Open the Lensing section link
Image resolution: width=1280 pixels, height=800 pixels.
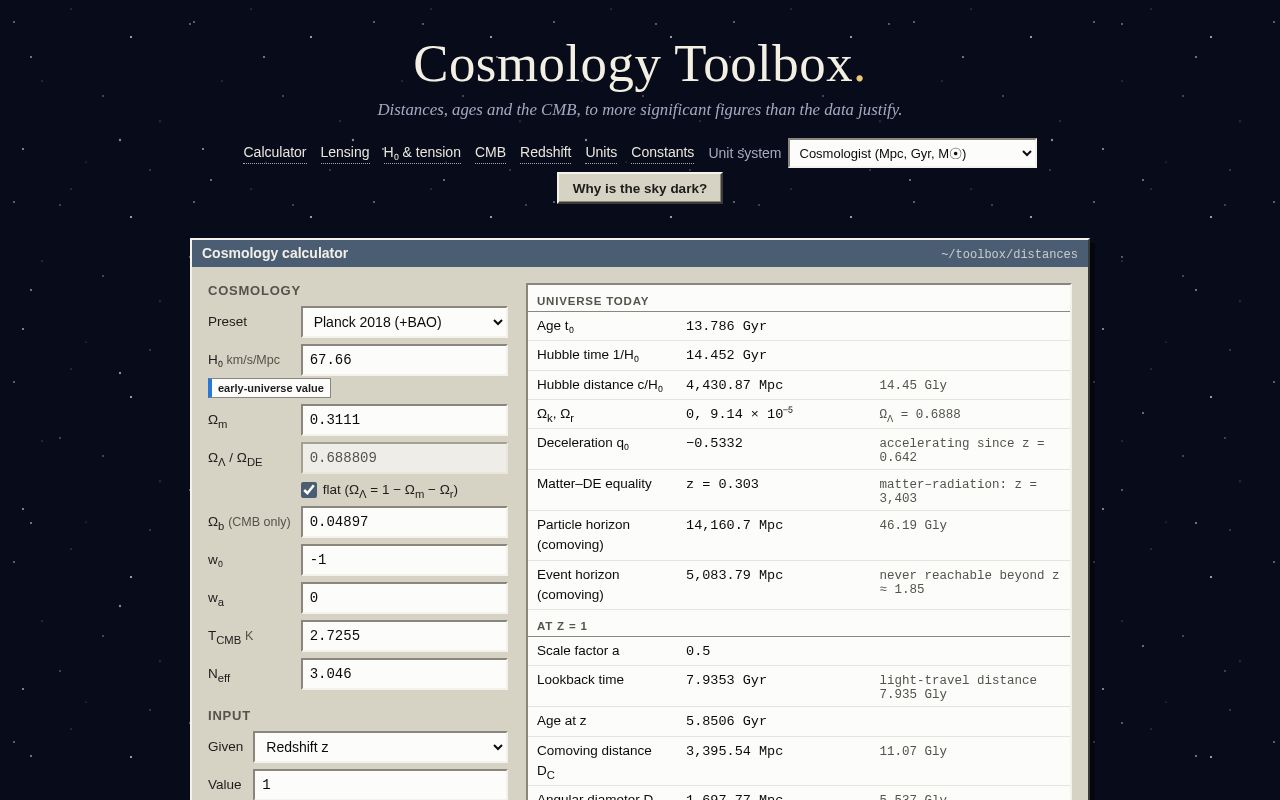coord(345,152)
